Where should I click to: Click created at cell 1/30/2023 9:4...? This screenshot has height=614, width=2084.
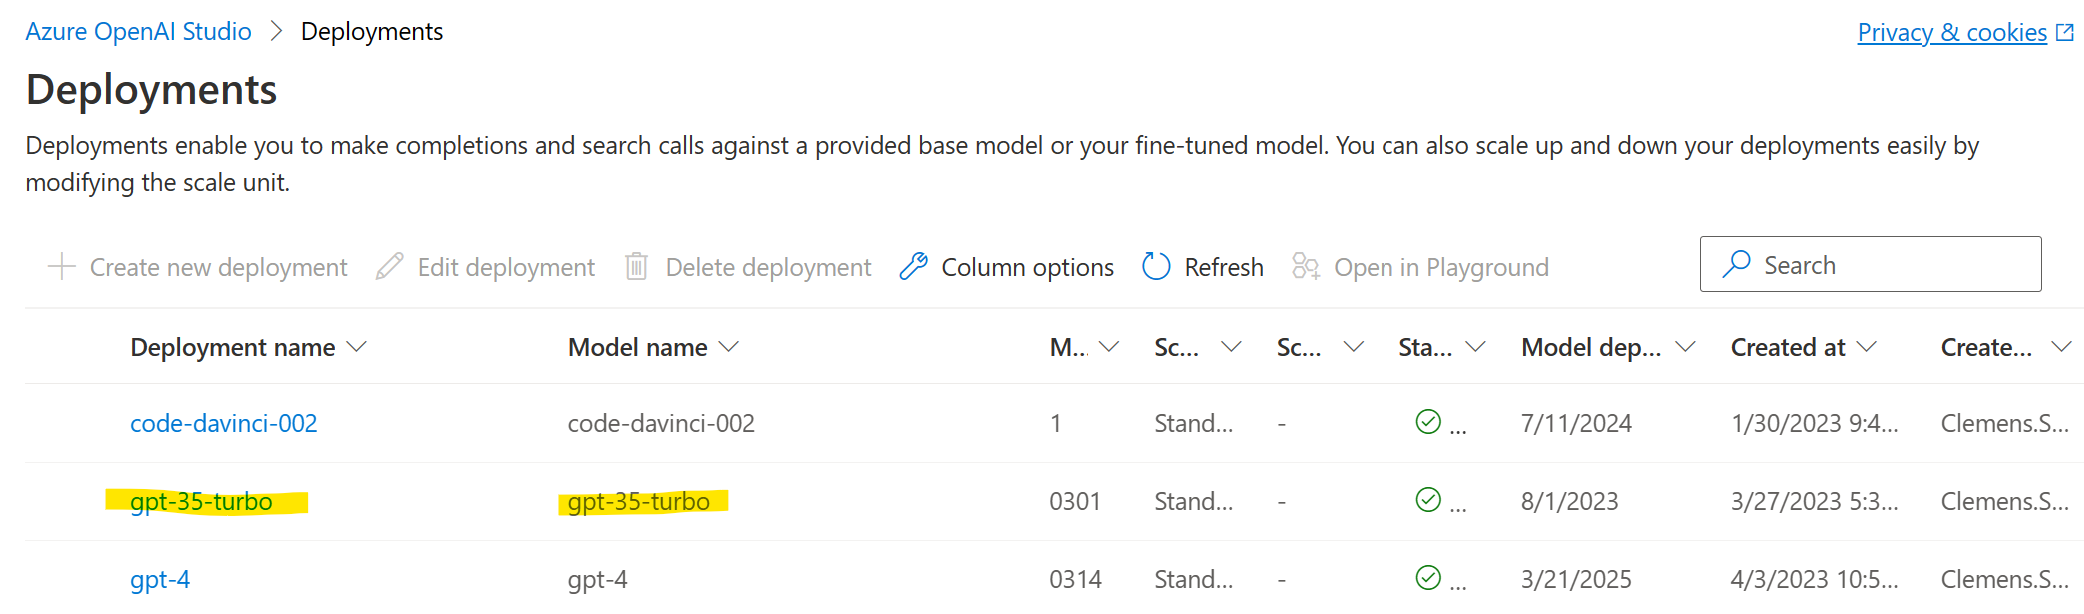1814,423
